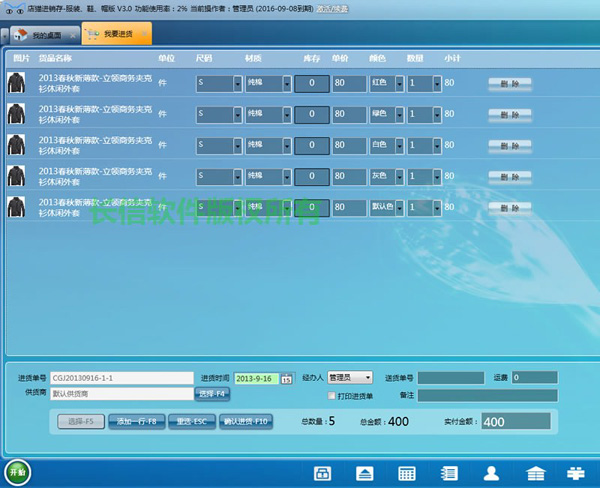Image resolution: width=600 pixels, height=488 pixels.
Task: Click the rightmost icon in bottom bar
Action: pyautogui.click(x=576, y=473)
